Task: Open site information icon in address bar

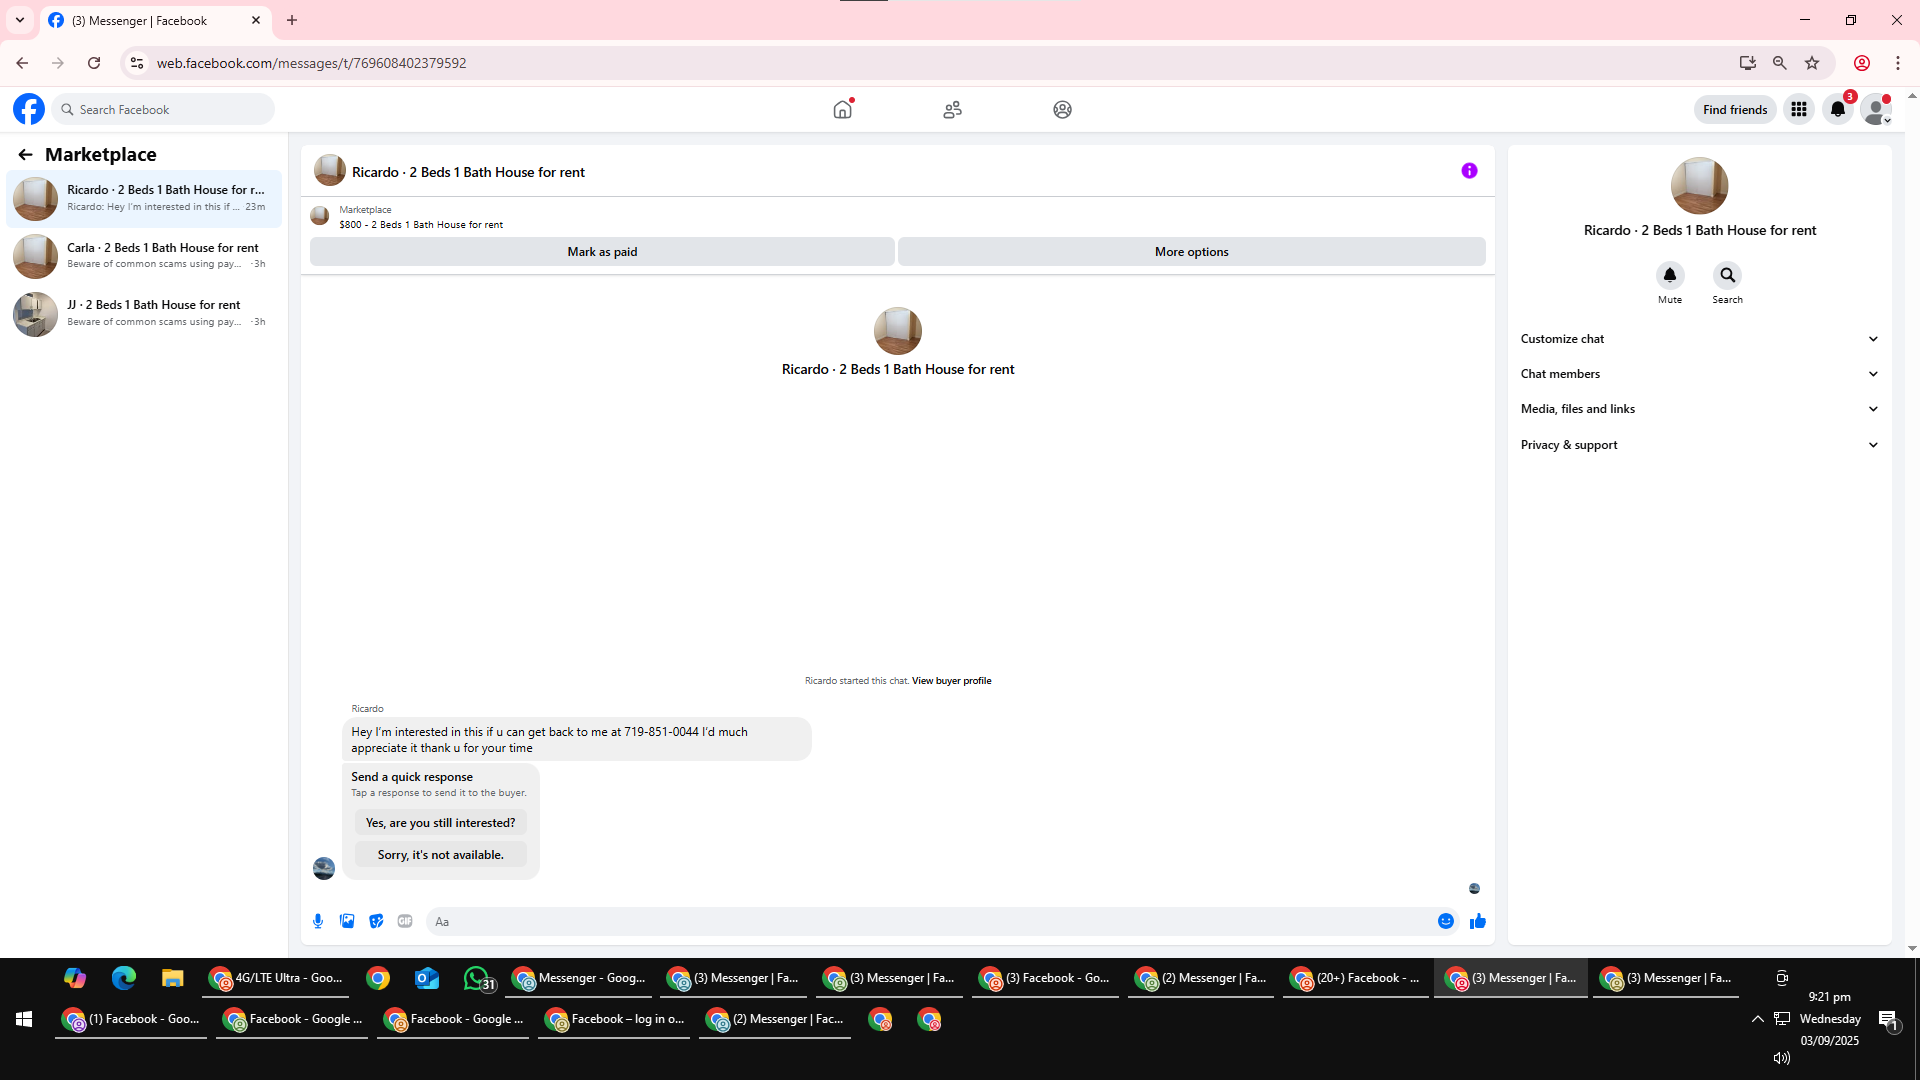Action: tap(137, 63)
